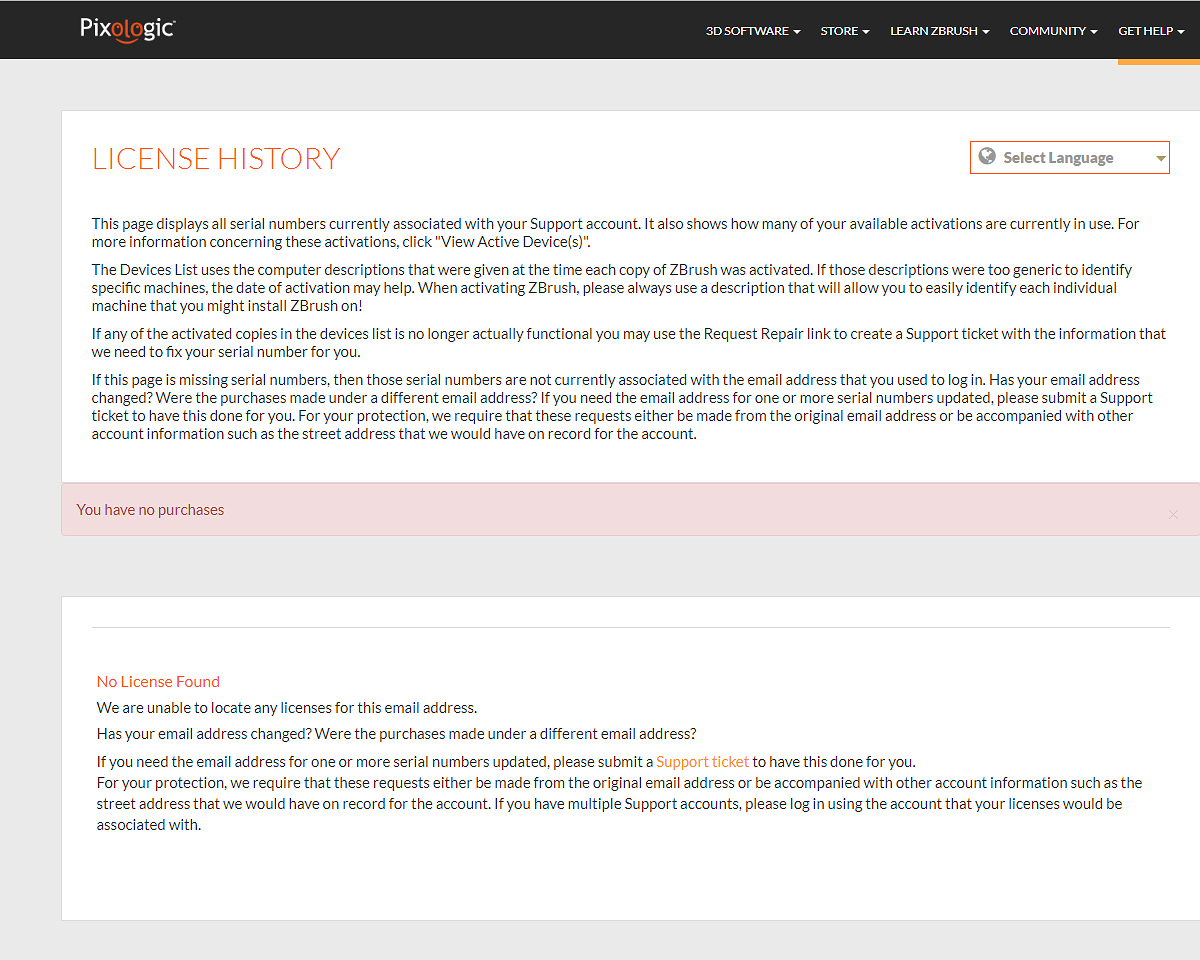This screenshot has height=960, width=1200.
Task: Click the paragraph starting 'If any of the activated copies'
Action: [629, 343]
